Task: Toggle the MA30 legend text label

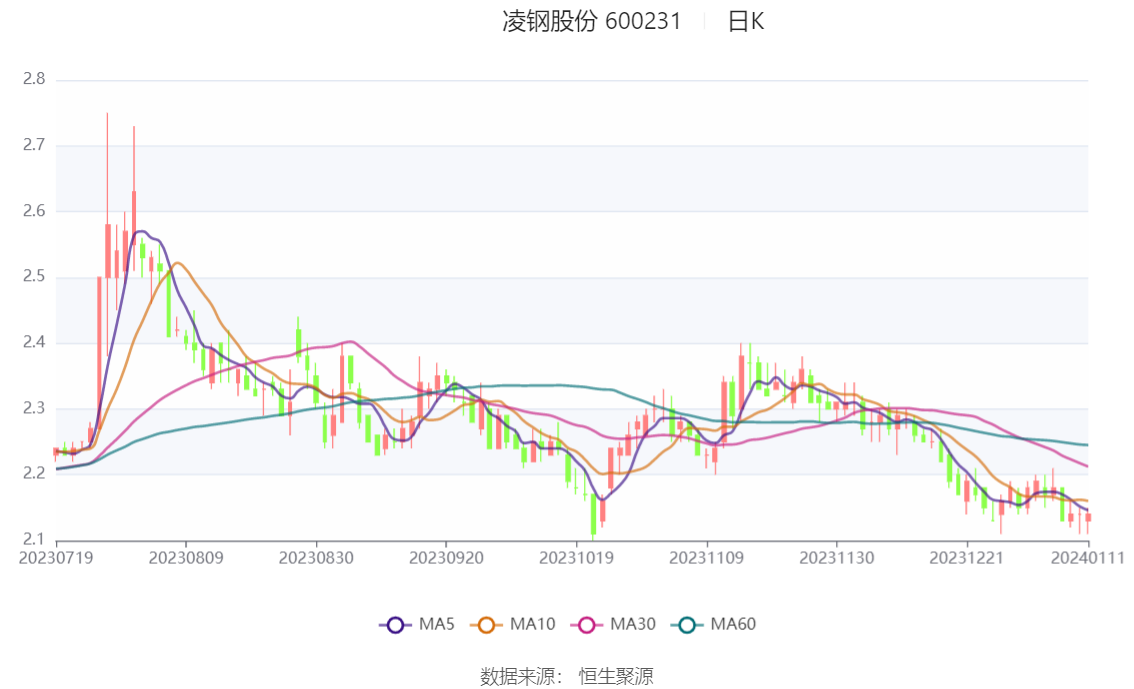Action: (x=632, y=625)
